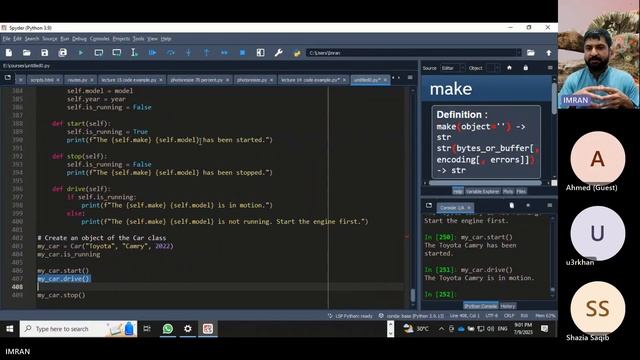Switch to scripts.html editor tab
640x360 pixels.
(x=42, y=80)
